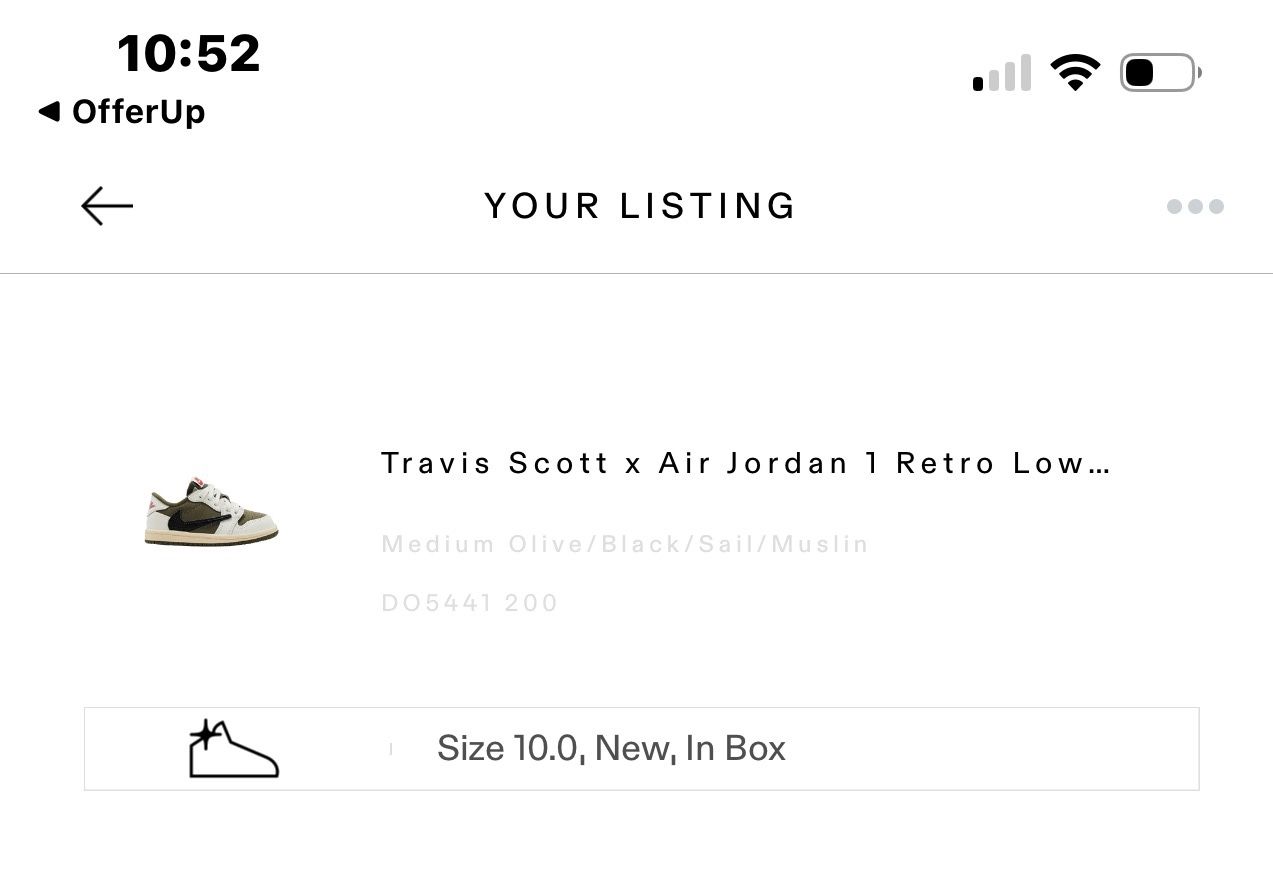
Task: Return to app via OfferUp label
Action: click(138, 111)
